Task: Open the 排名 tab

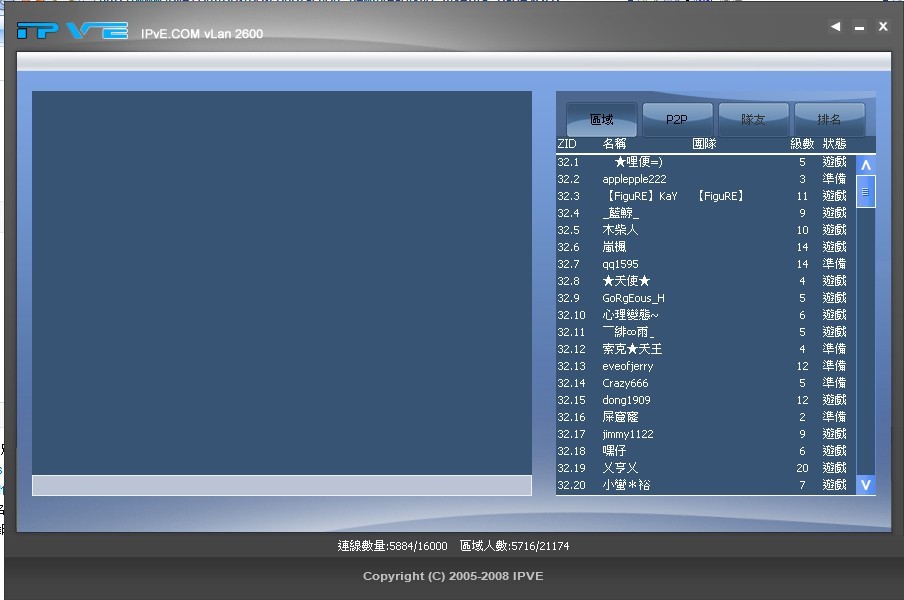Action: pos(829,119)
